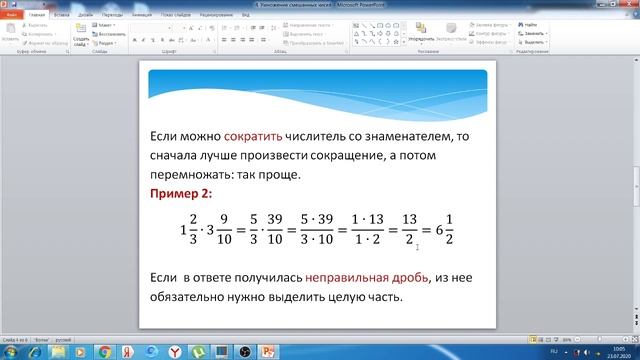The height and width of the screenshot is (360, 640).
Task: Click the zoom slider handle
Action: [x=600, y=340]
